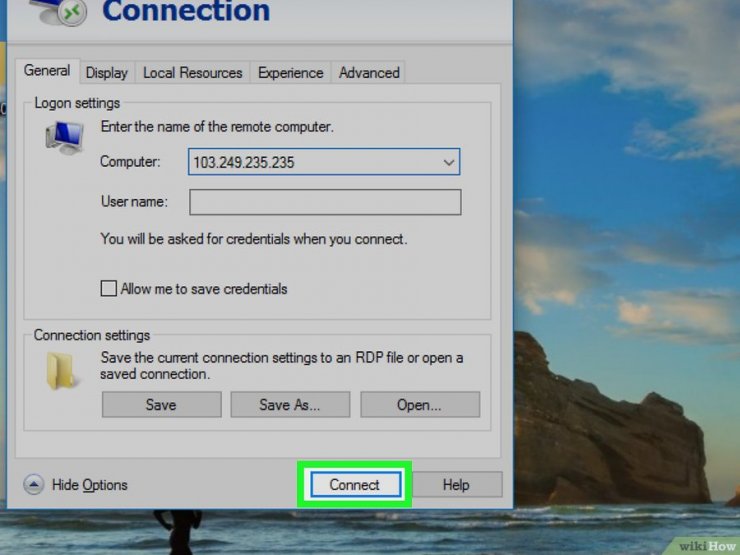Switch to the Display tab
Image resolution: width=740 pixels, height=555 pixels.
tap(106, 73)
